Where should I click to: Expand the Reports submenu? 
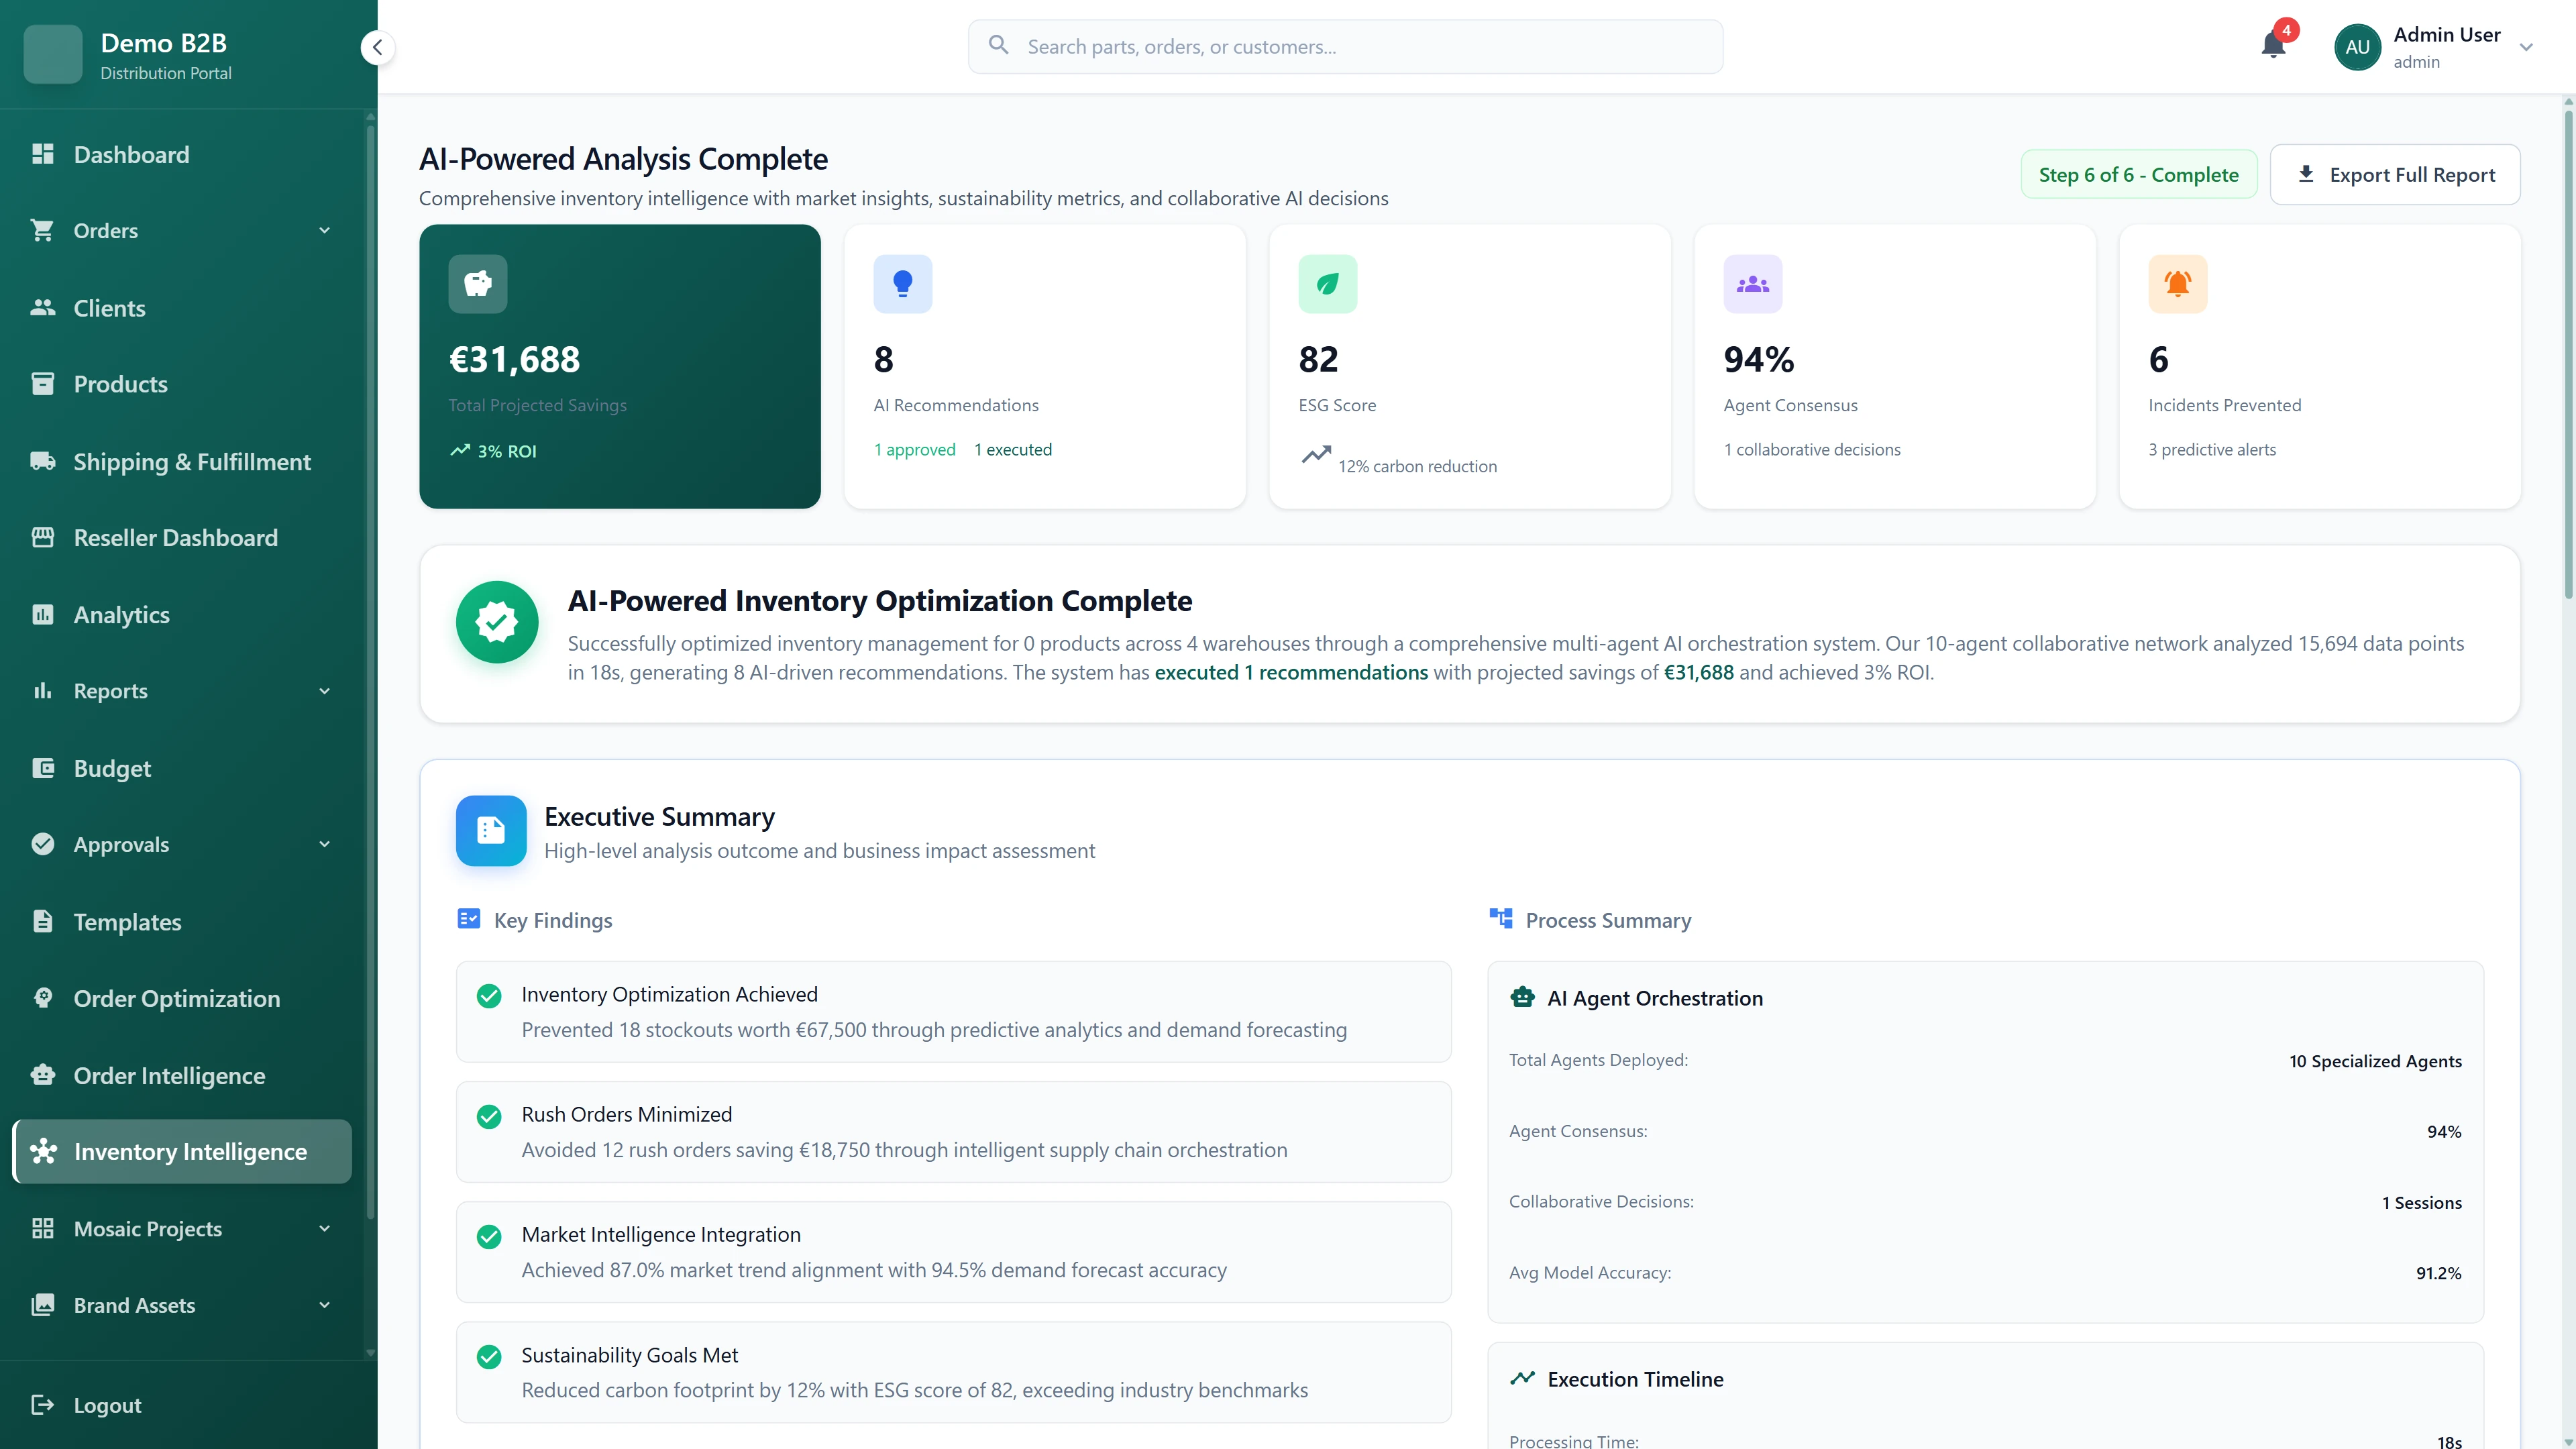pos(325,691)
